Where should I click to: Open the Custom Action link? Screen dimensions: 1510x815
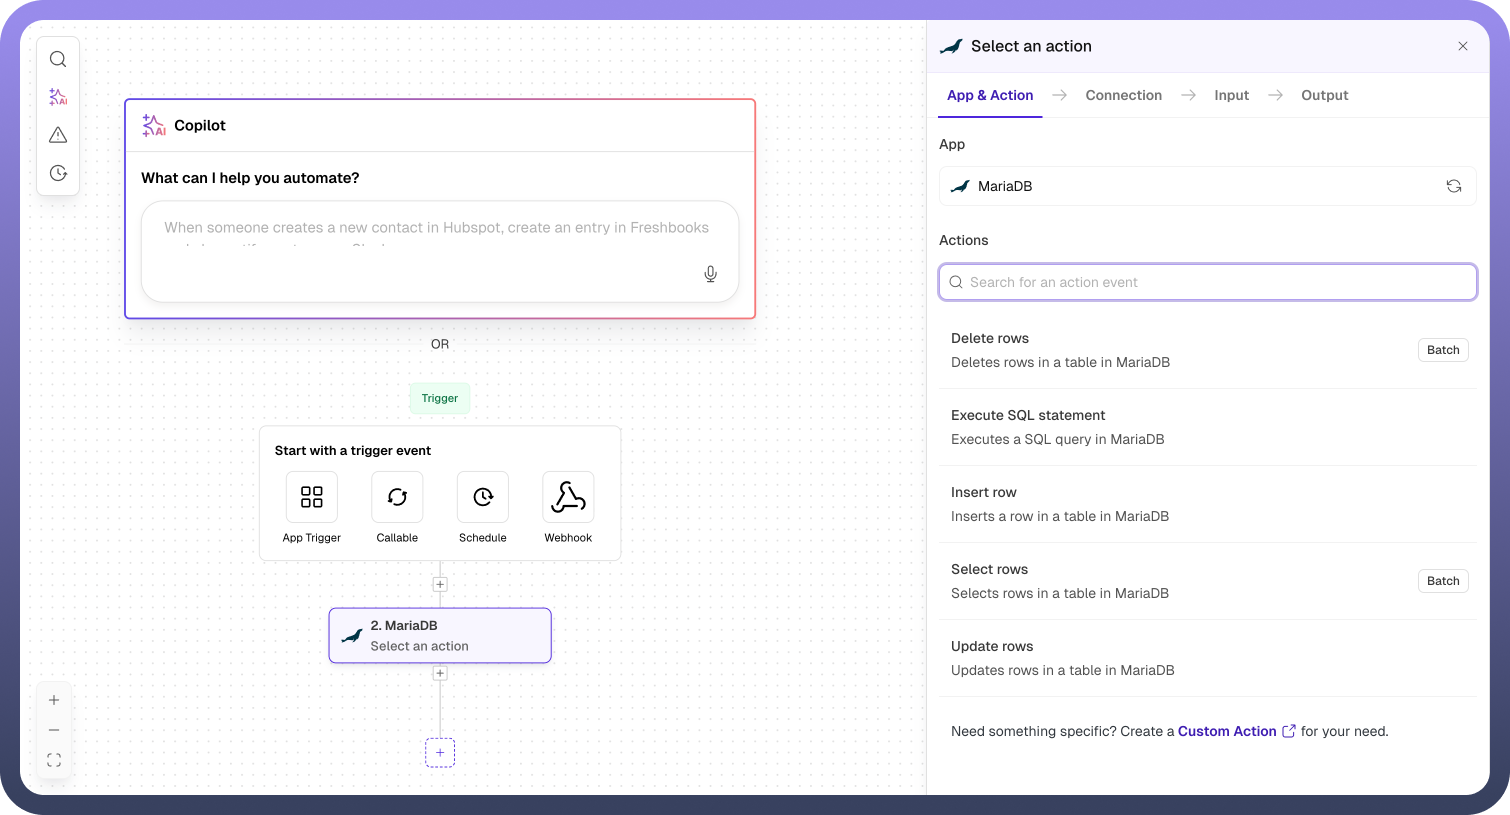point(1227,731)
